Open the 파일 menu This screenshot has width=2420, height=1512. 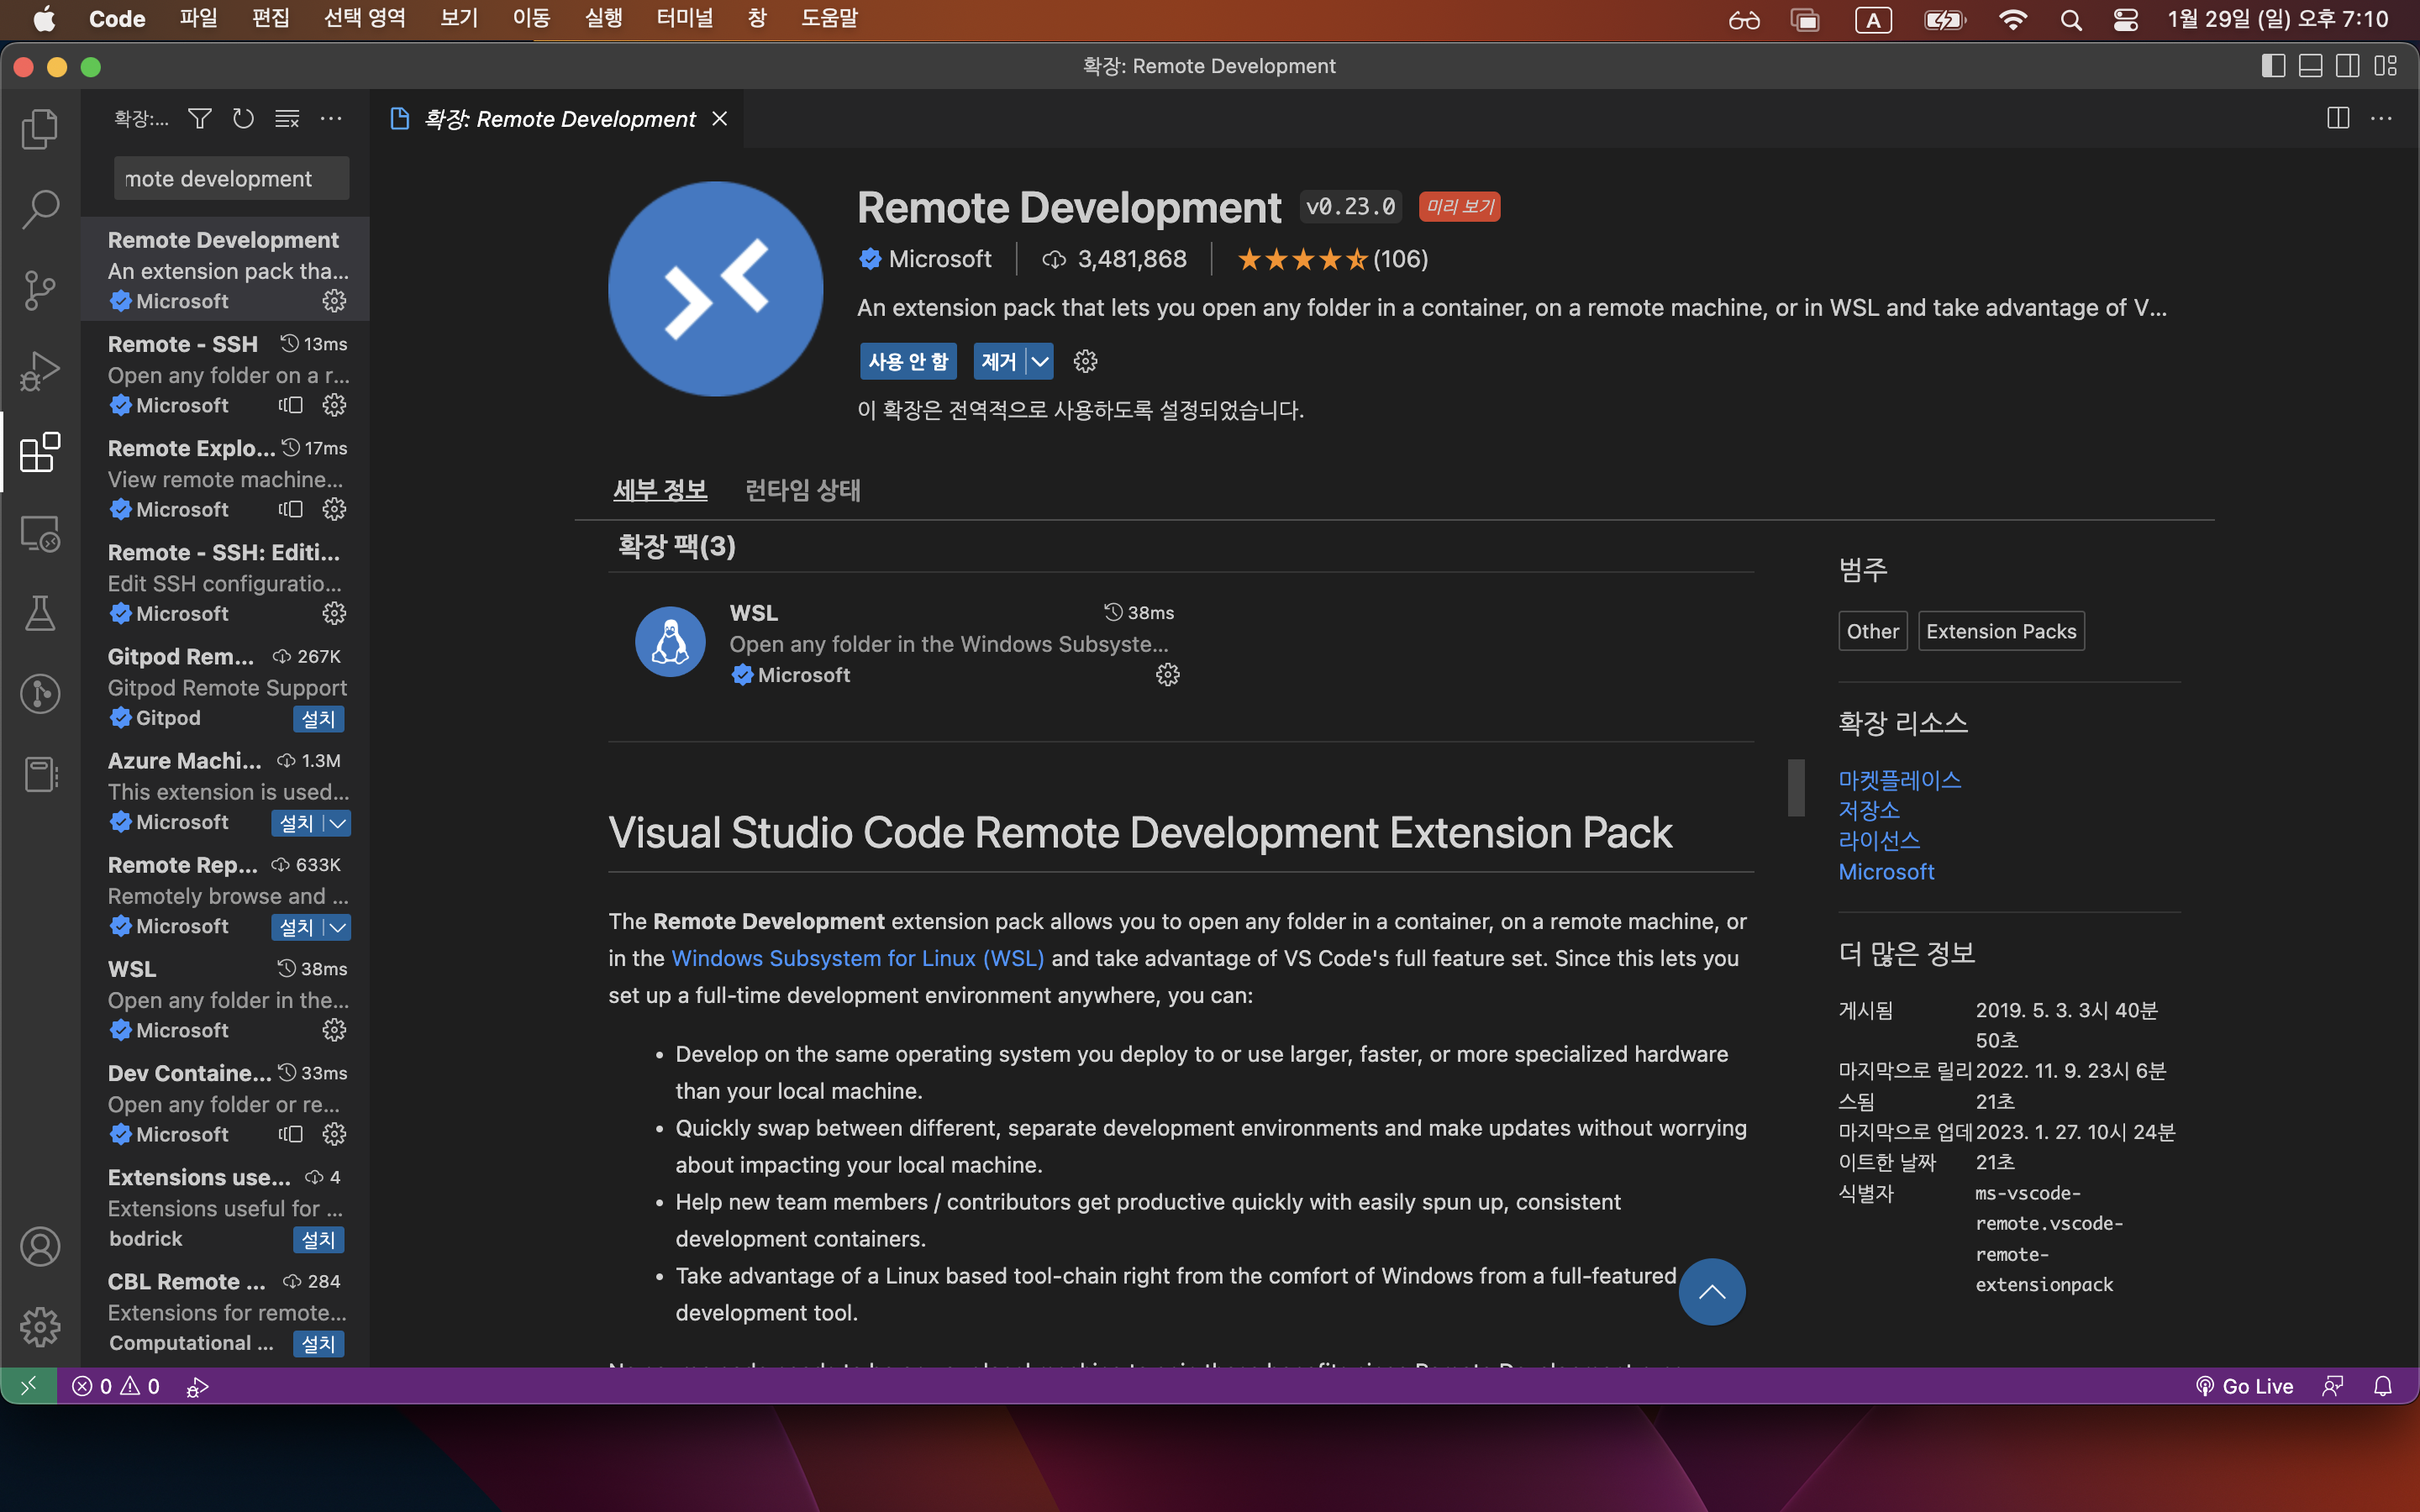click(x=198, y=18)
